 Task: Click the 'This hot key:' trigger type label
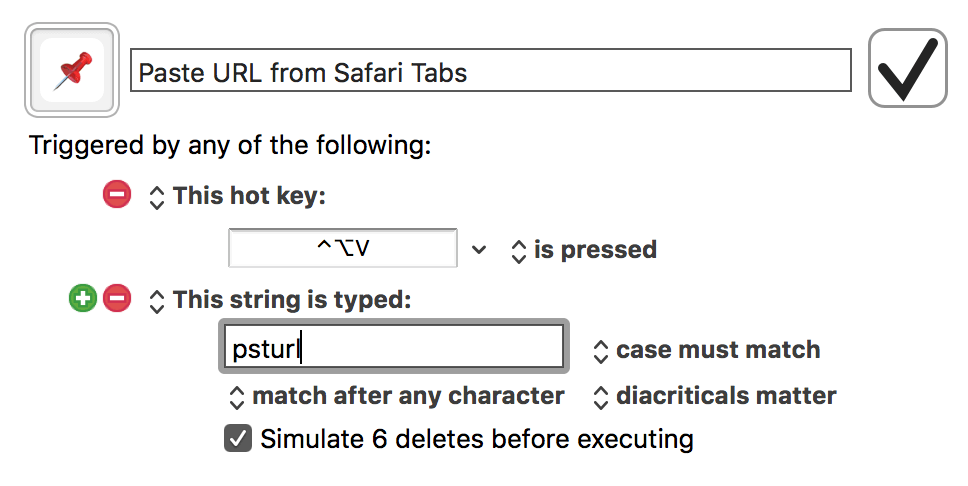click(x=249, y=195)
